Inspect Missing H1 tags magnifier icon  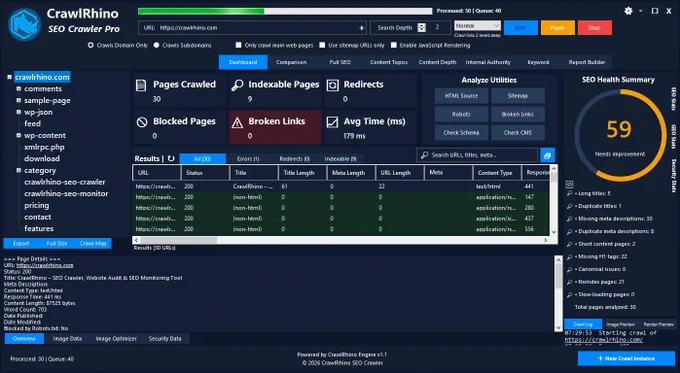point(569,257)
